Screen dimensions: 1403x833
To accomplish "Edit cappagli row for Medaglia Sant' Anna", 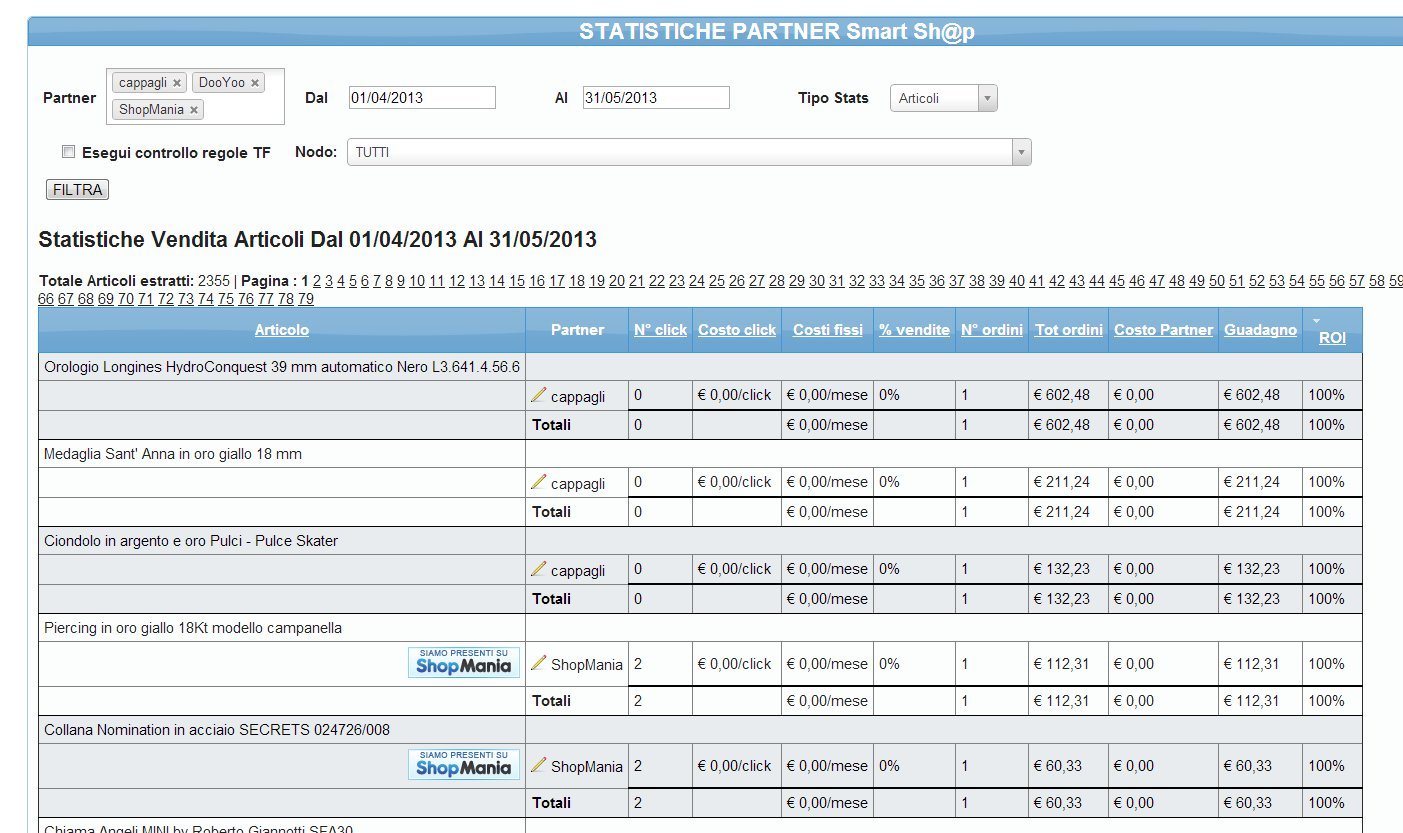I will point(539,482).
